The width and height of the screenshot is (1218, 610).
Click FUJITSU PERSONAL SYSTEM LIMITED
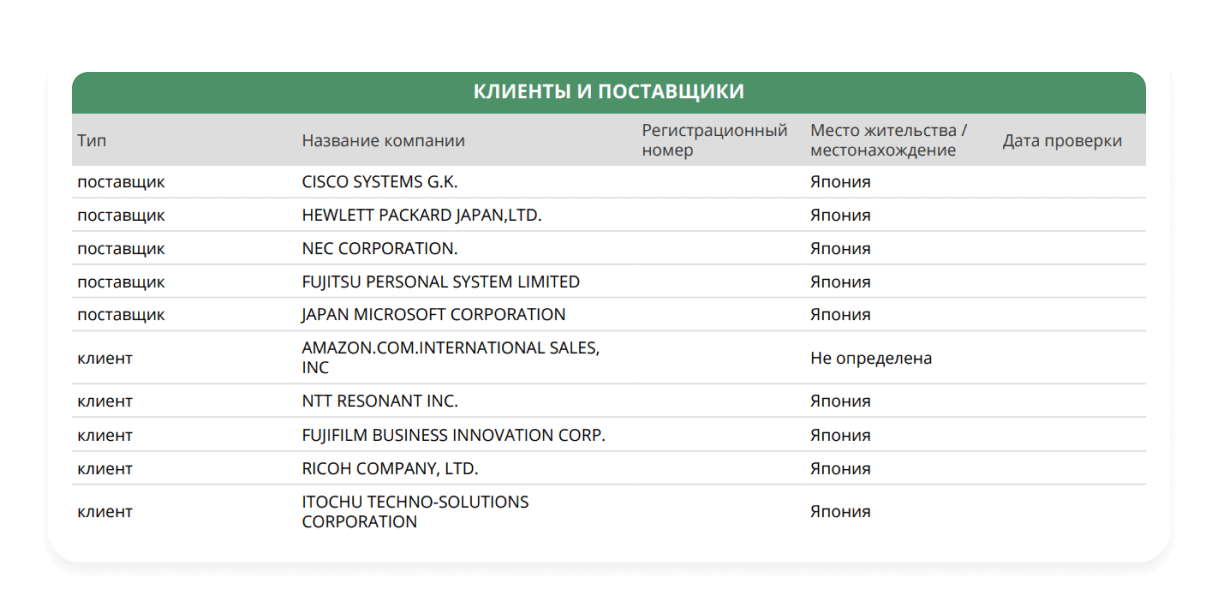point(440,282)
